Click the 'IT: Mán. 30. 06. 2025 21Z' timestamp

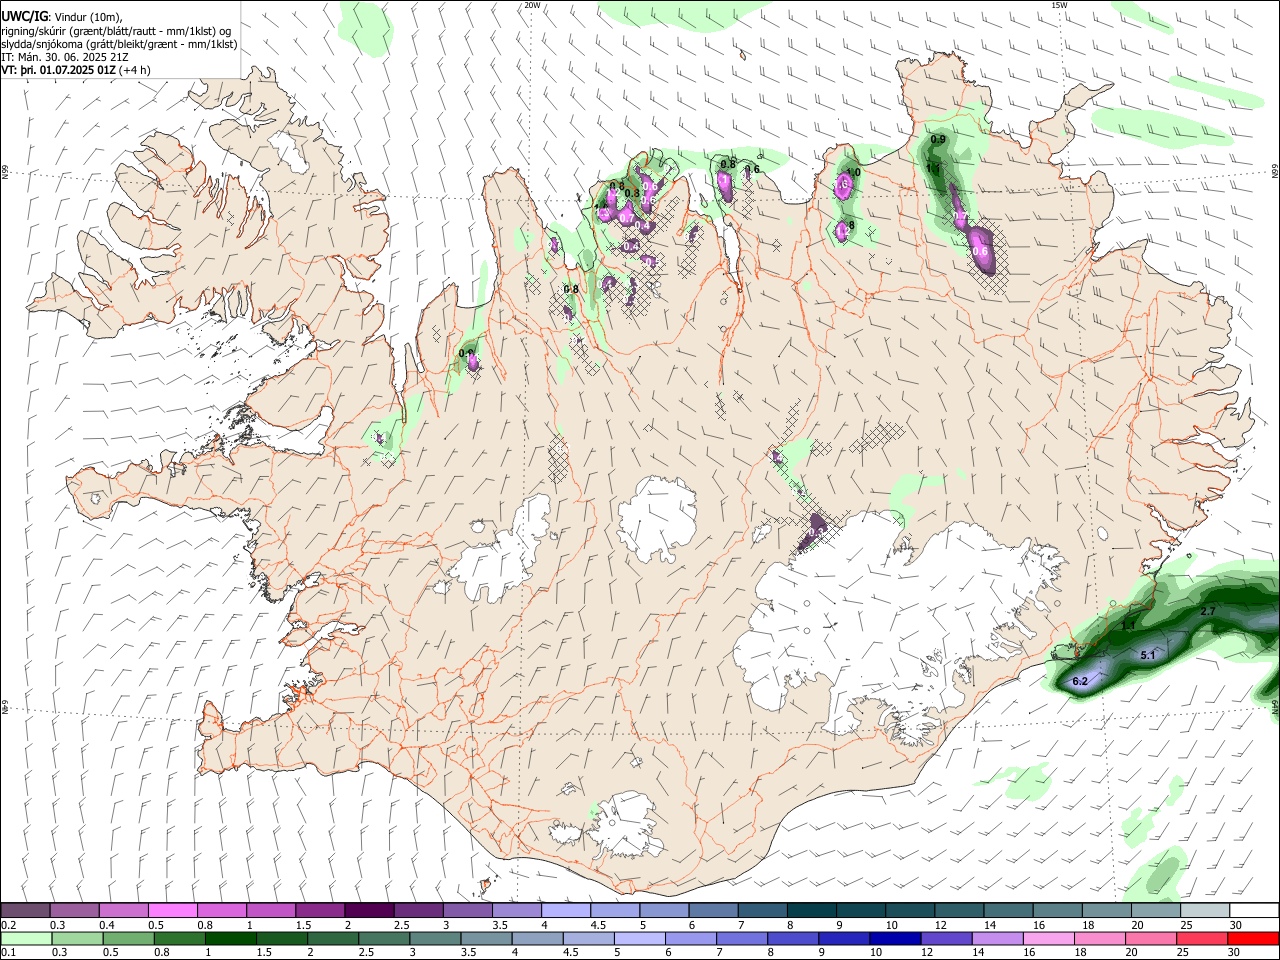[66, 57]
